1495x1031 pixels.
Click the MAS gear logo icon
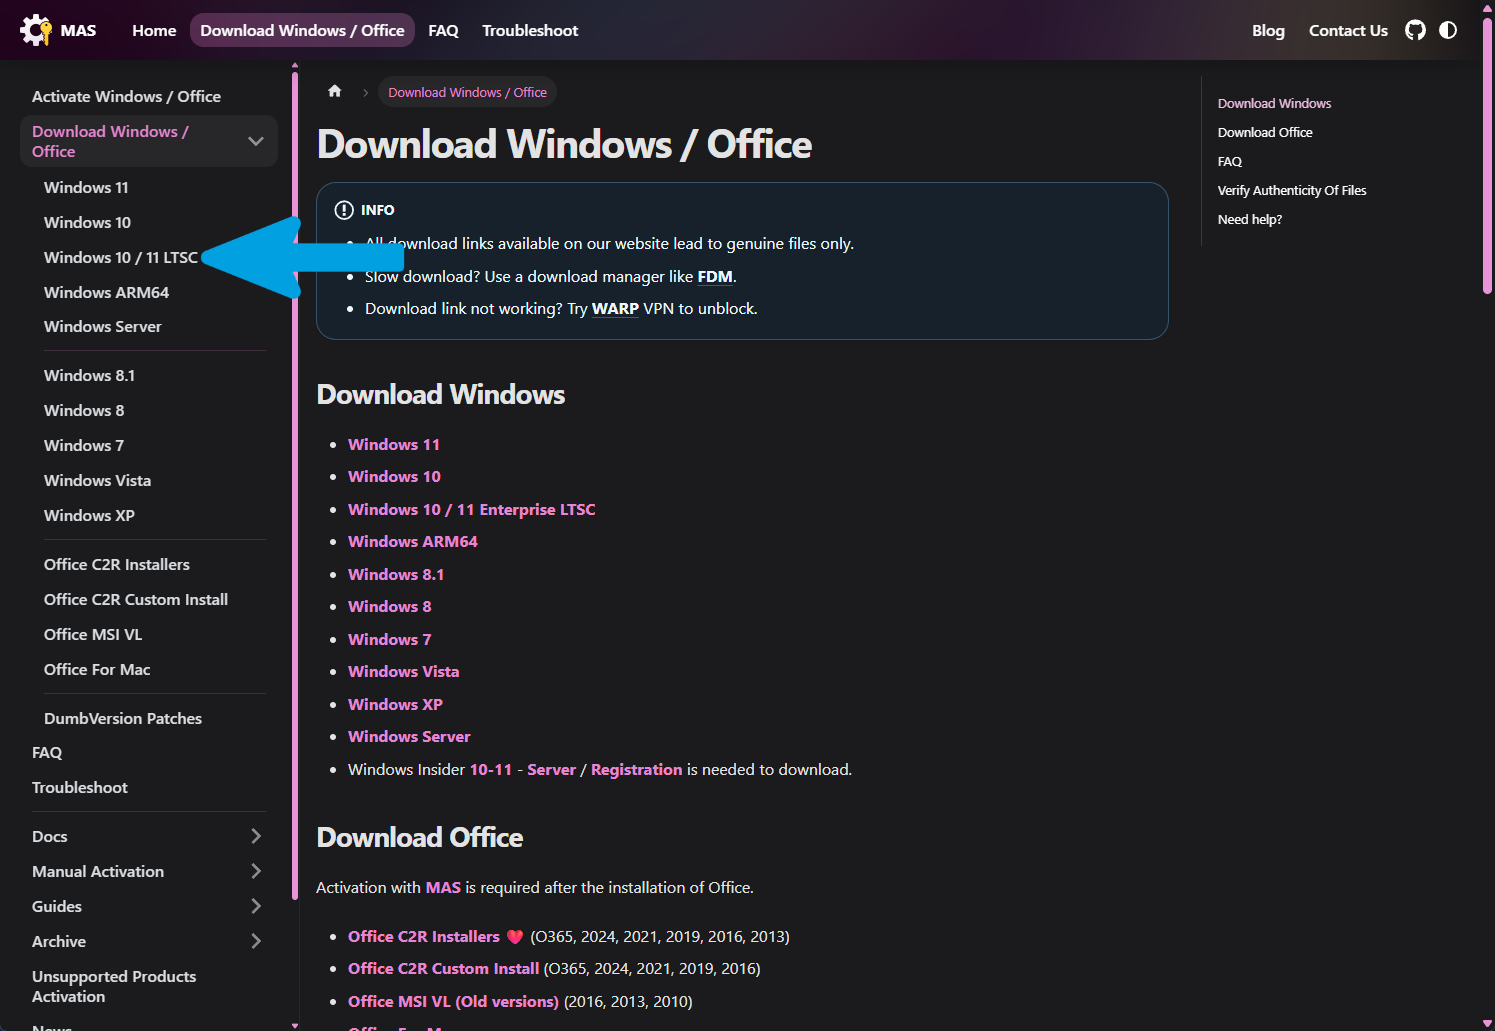coord(36,30)
